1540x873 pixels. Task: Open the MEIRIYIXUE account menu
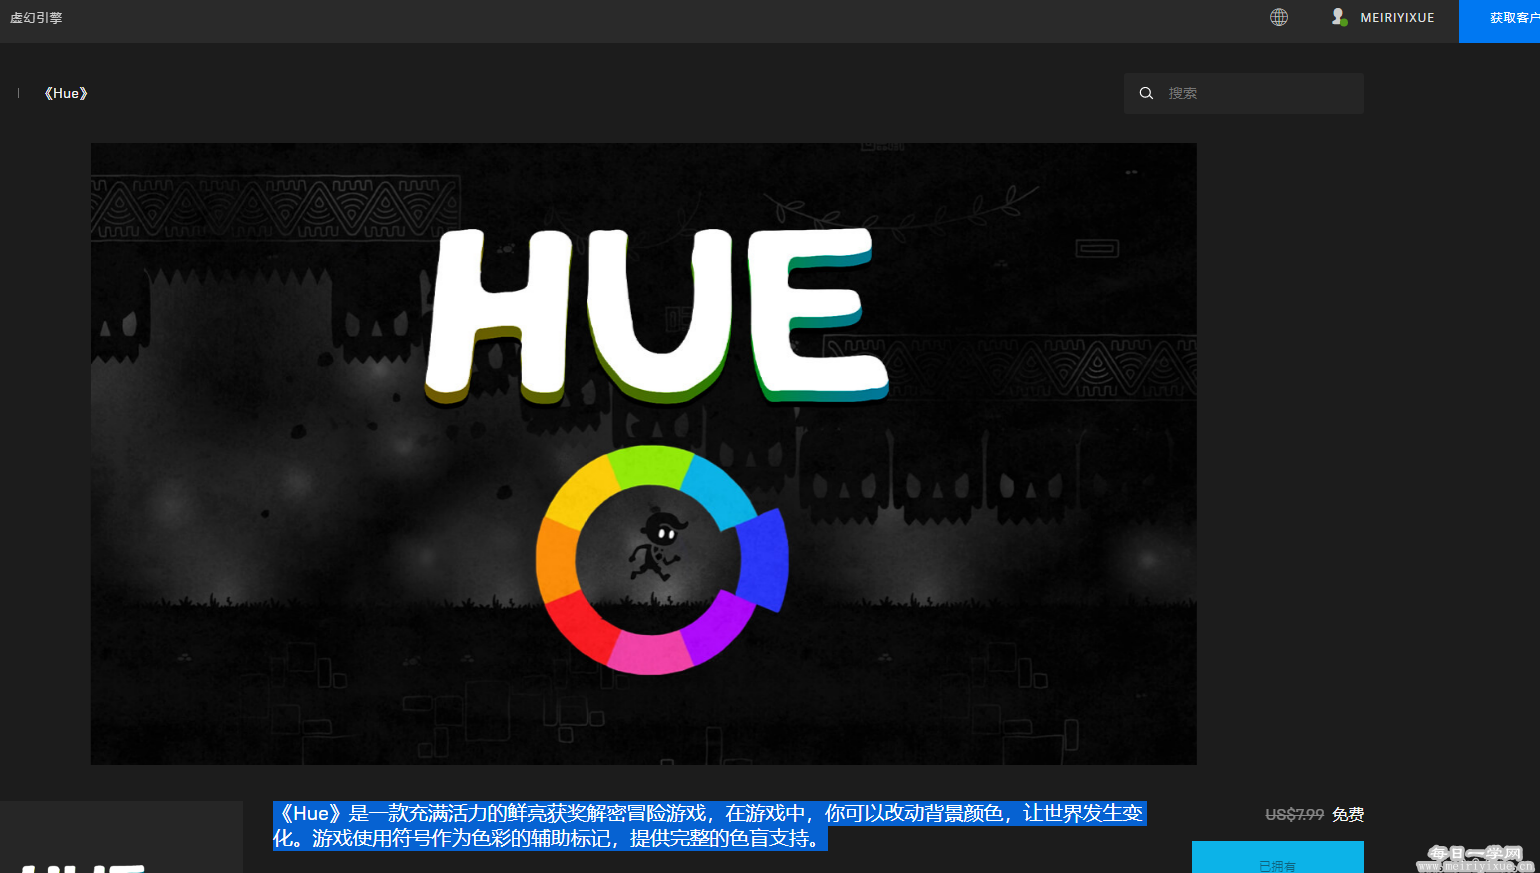click(x=1397, y=18)
